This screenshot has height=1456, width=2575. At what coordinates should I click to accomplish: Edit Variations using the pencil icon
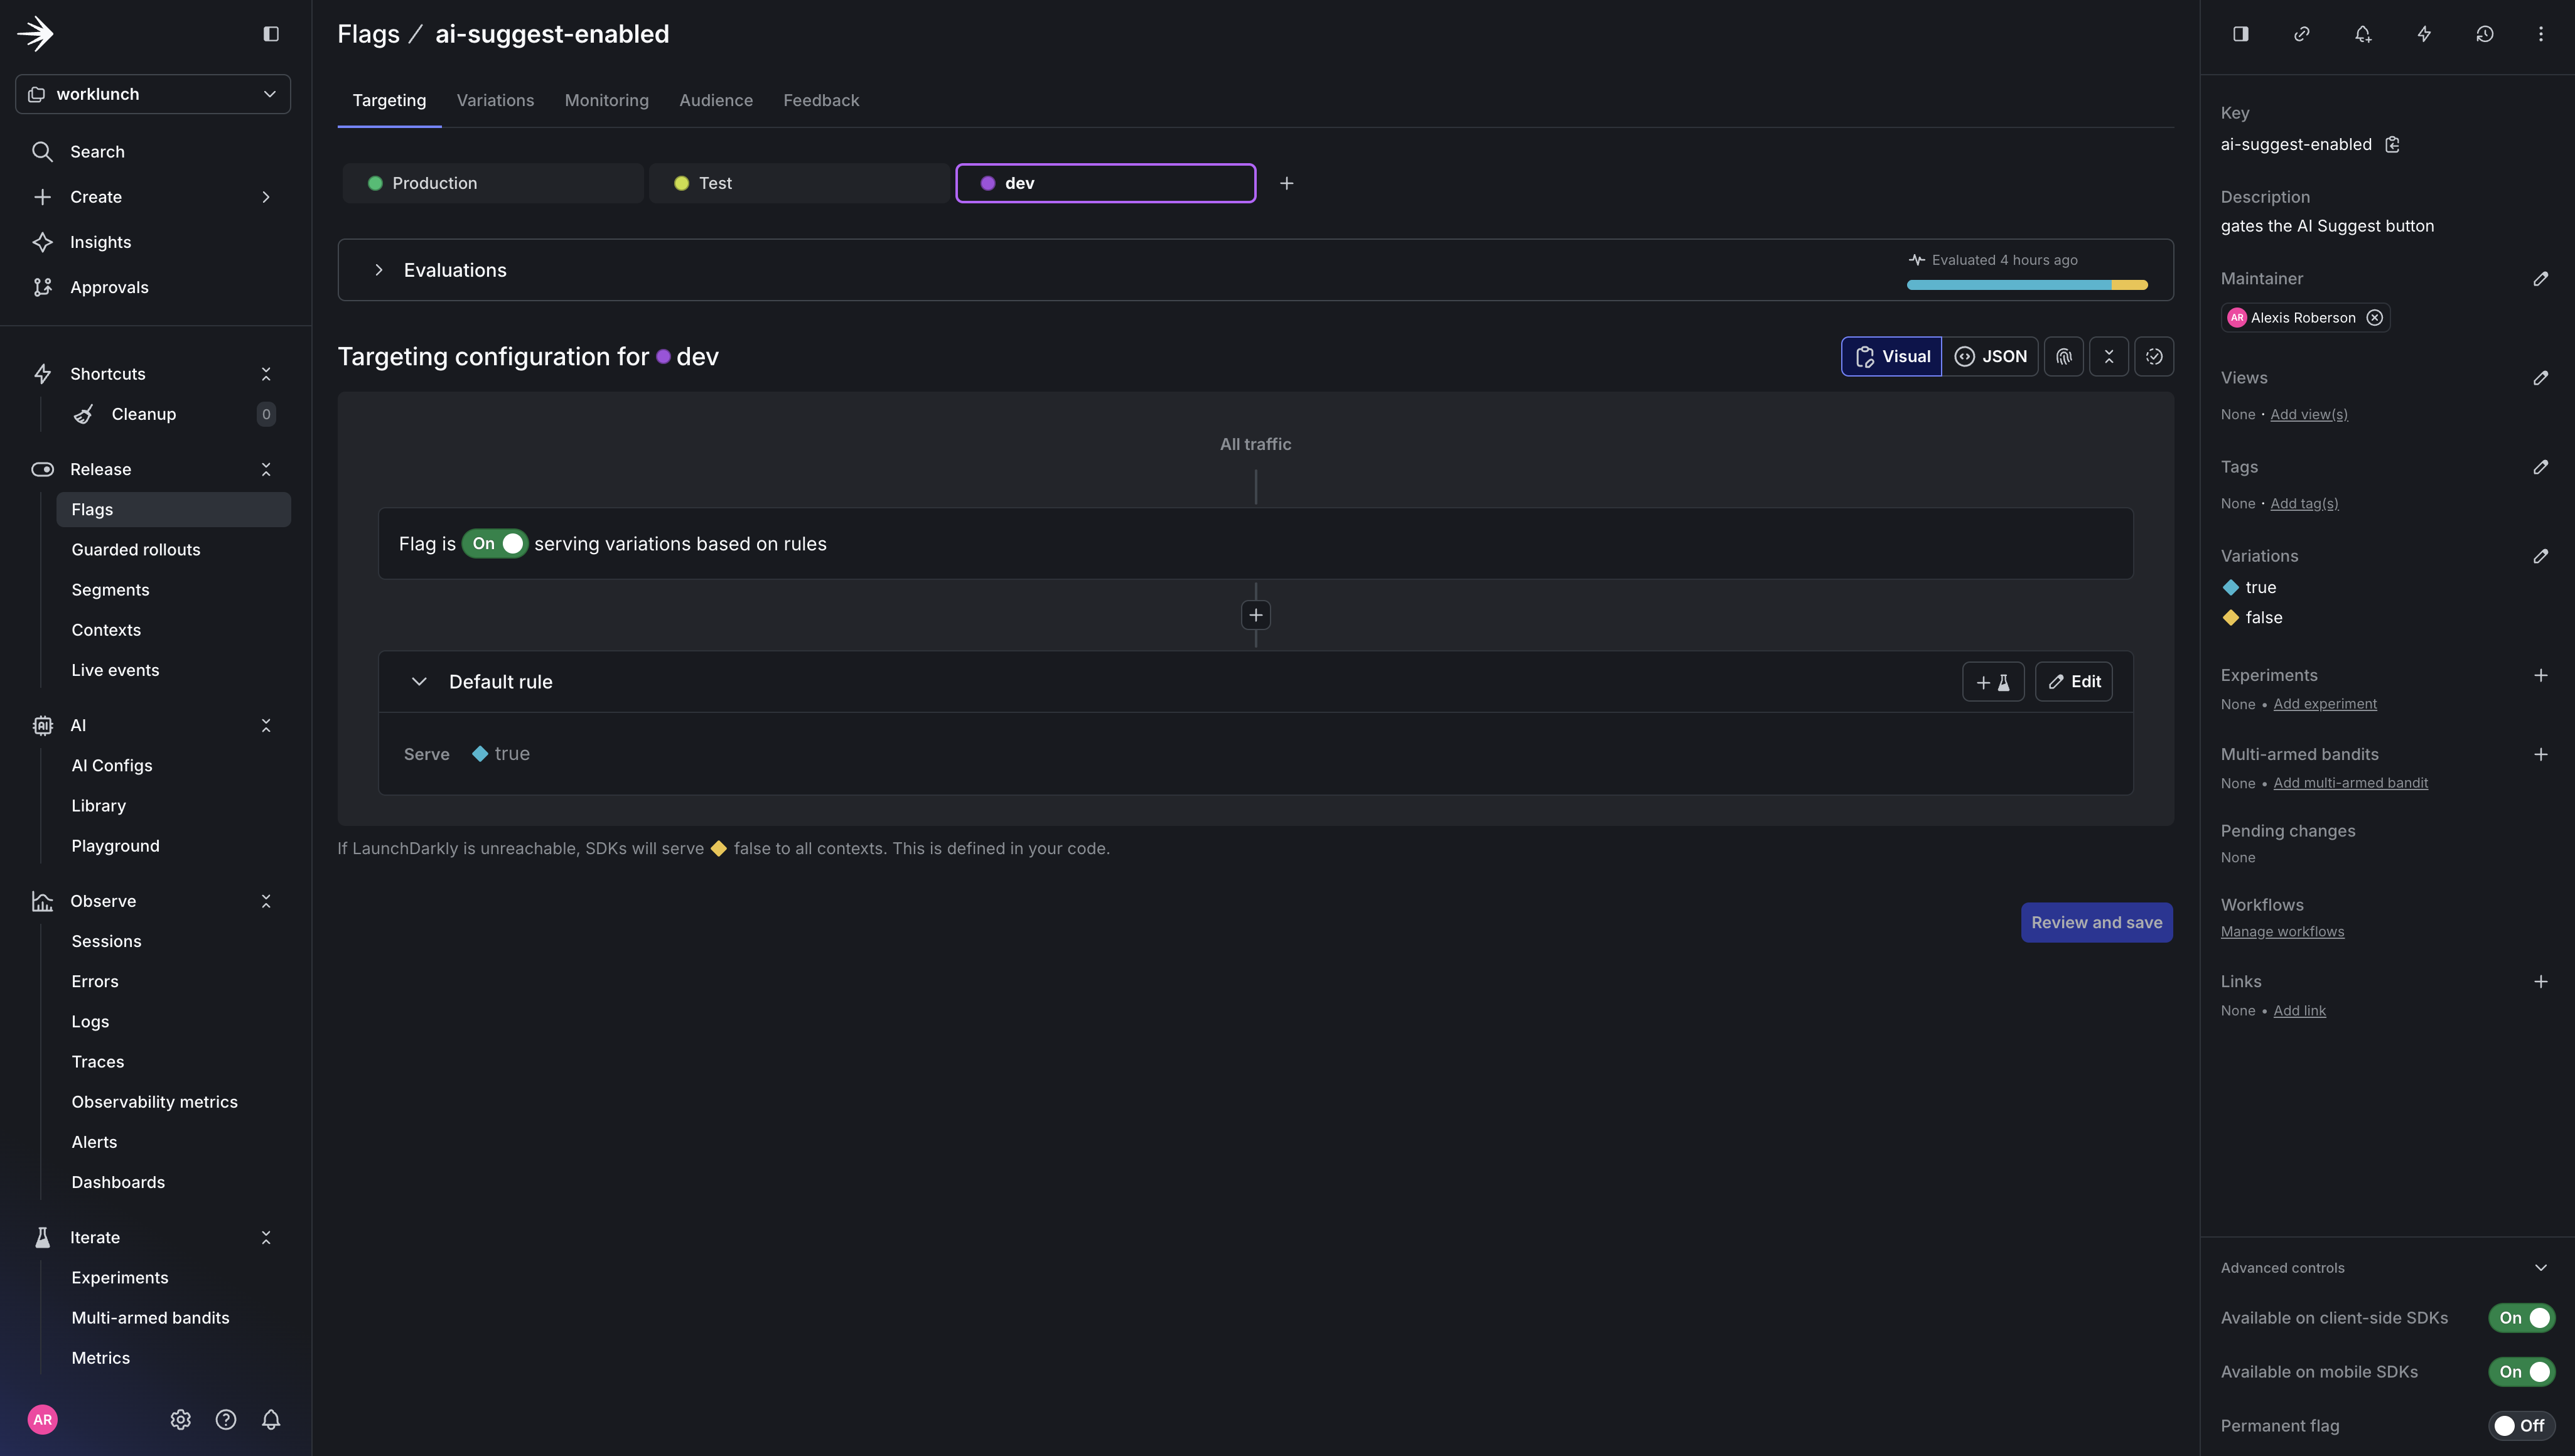point(2541,556)
